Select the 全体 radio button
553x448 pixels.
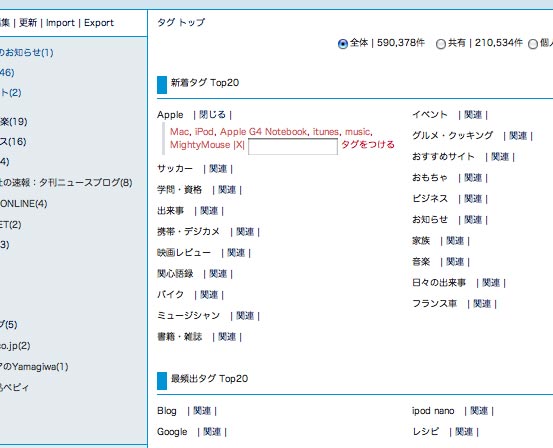[x=342, y=44]
